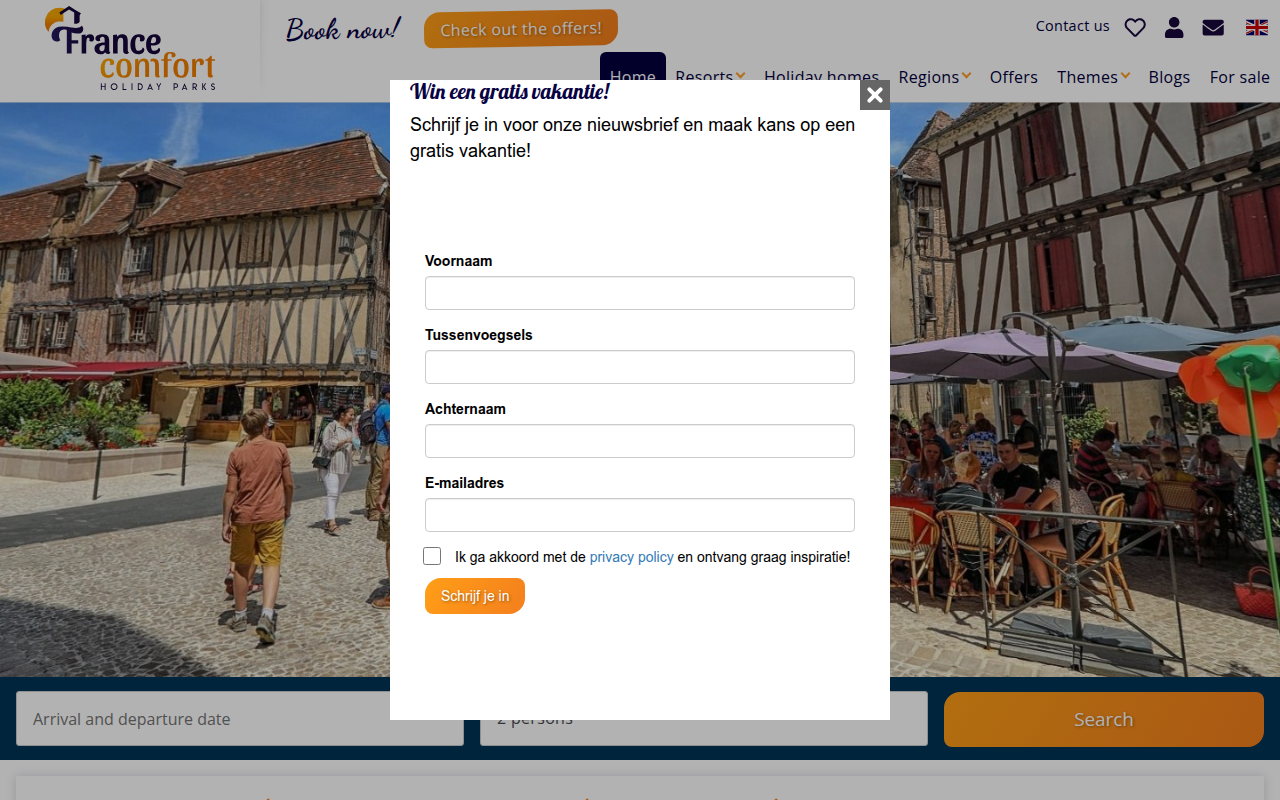
Task: Focus the Achternaam input field
Action: [640, 441]
